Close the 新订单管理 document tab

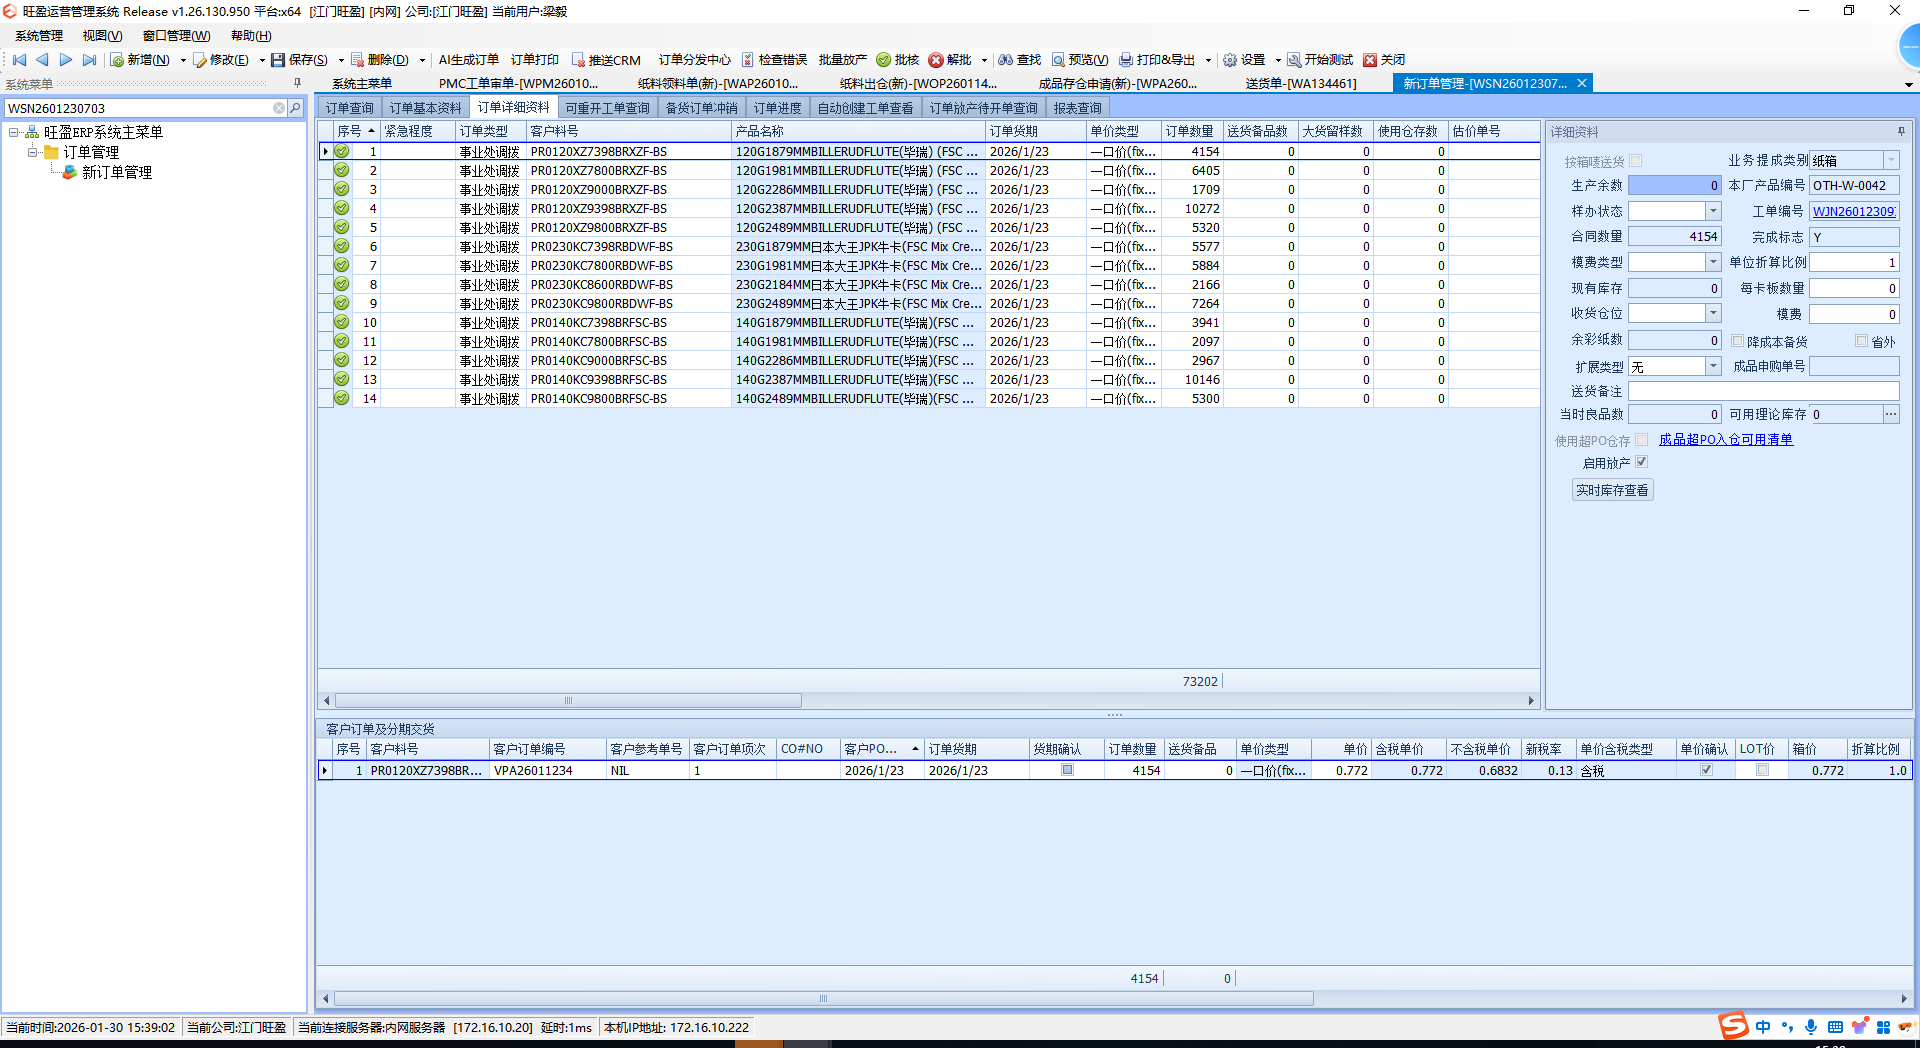[1582, 83]
